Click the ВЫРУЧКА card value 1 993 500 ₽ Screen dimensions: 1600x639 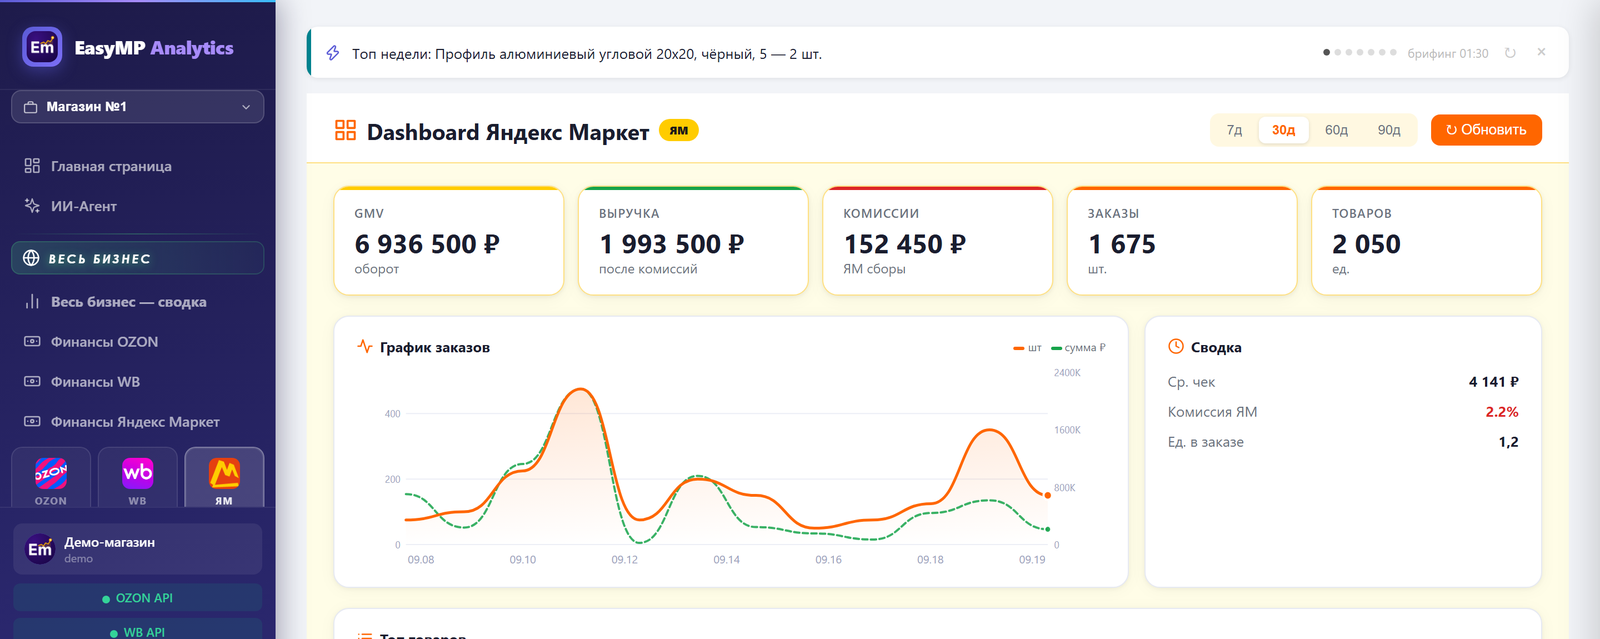[x=672, y=244]
